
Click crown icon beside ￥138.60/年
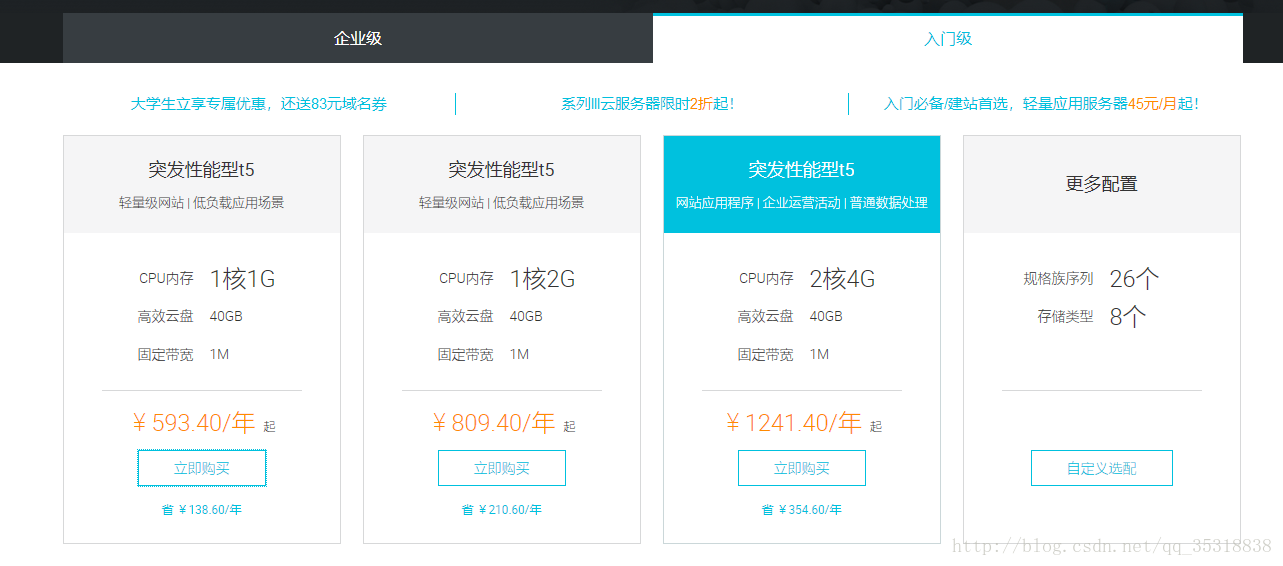click(x=167, y=510)
